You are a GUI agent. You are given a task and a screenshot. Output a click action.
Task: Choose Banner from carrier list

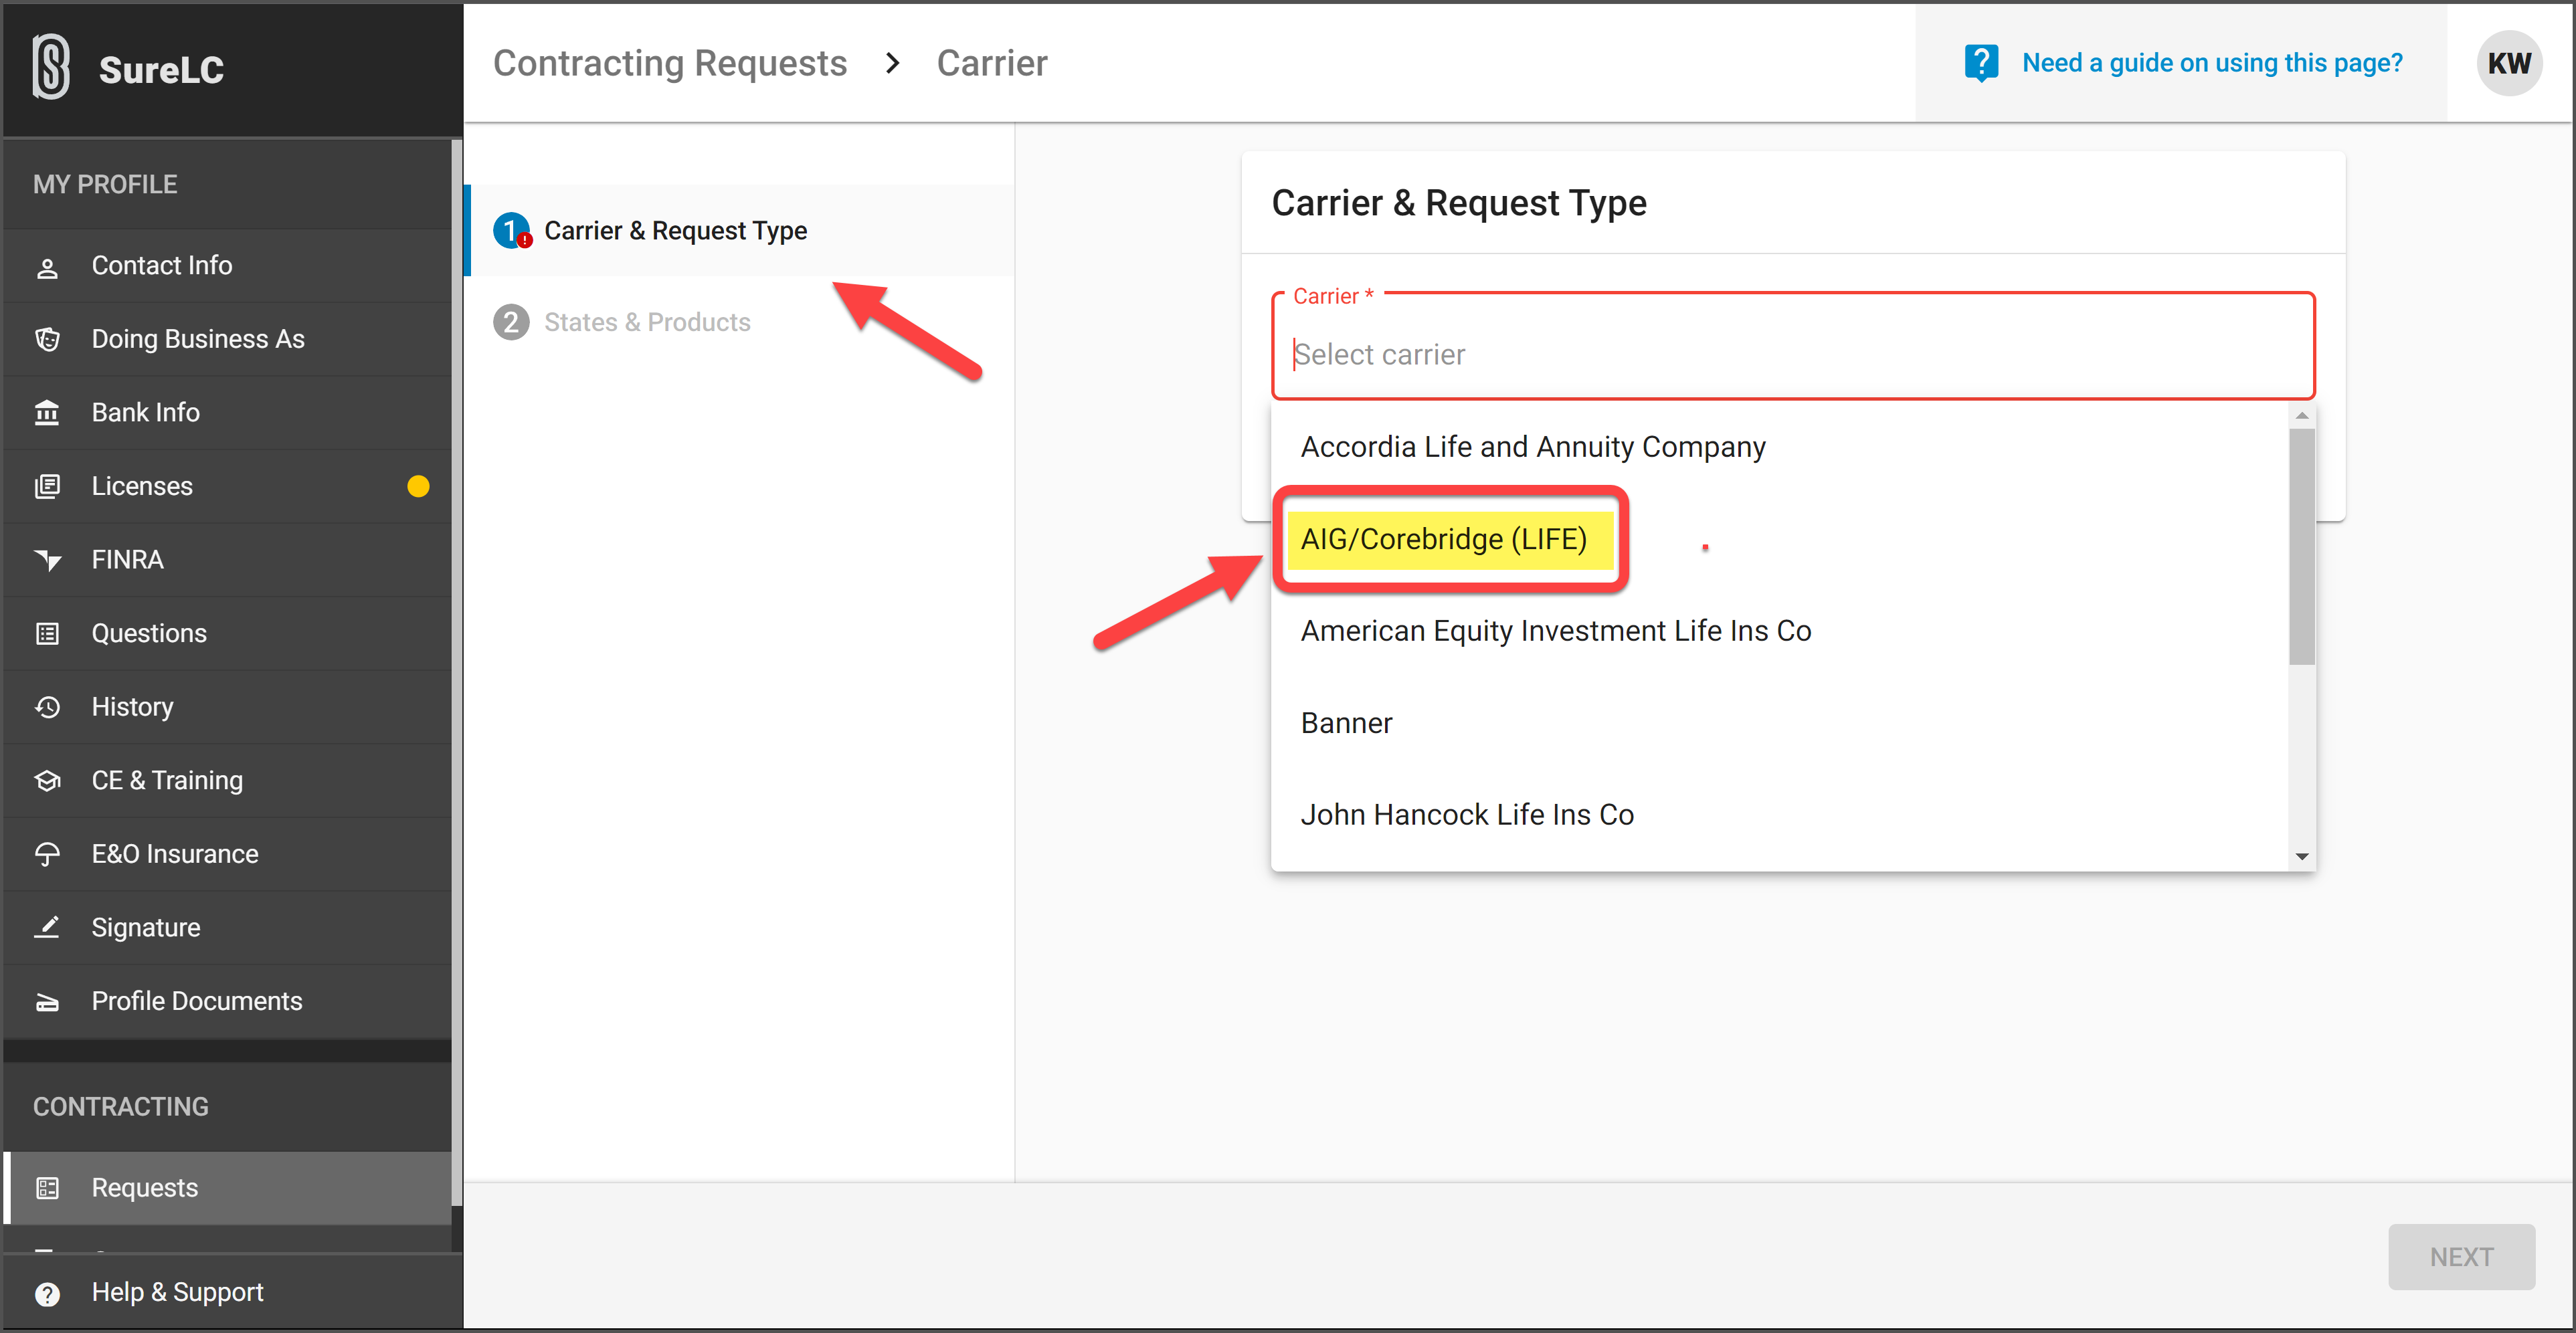[x=1780, y=723]
